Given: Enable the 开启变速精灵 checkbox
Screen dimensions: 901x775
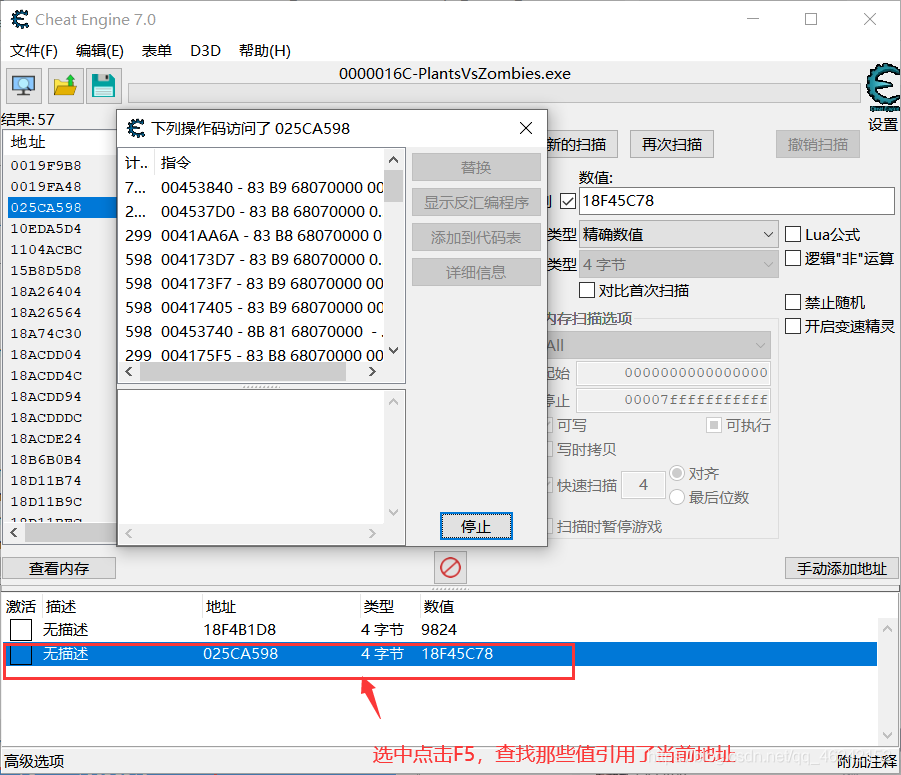Looking at the screenshot, I should point(793,326).
